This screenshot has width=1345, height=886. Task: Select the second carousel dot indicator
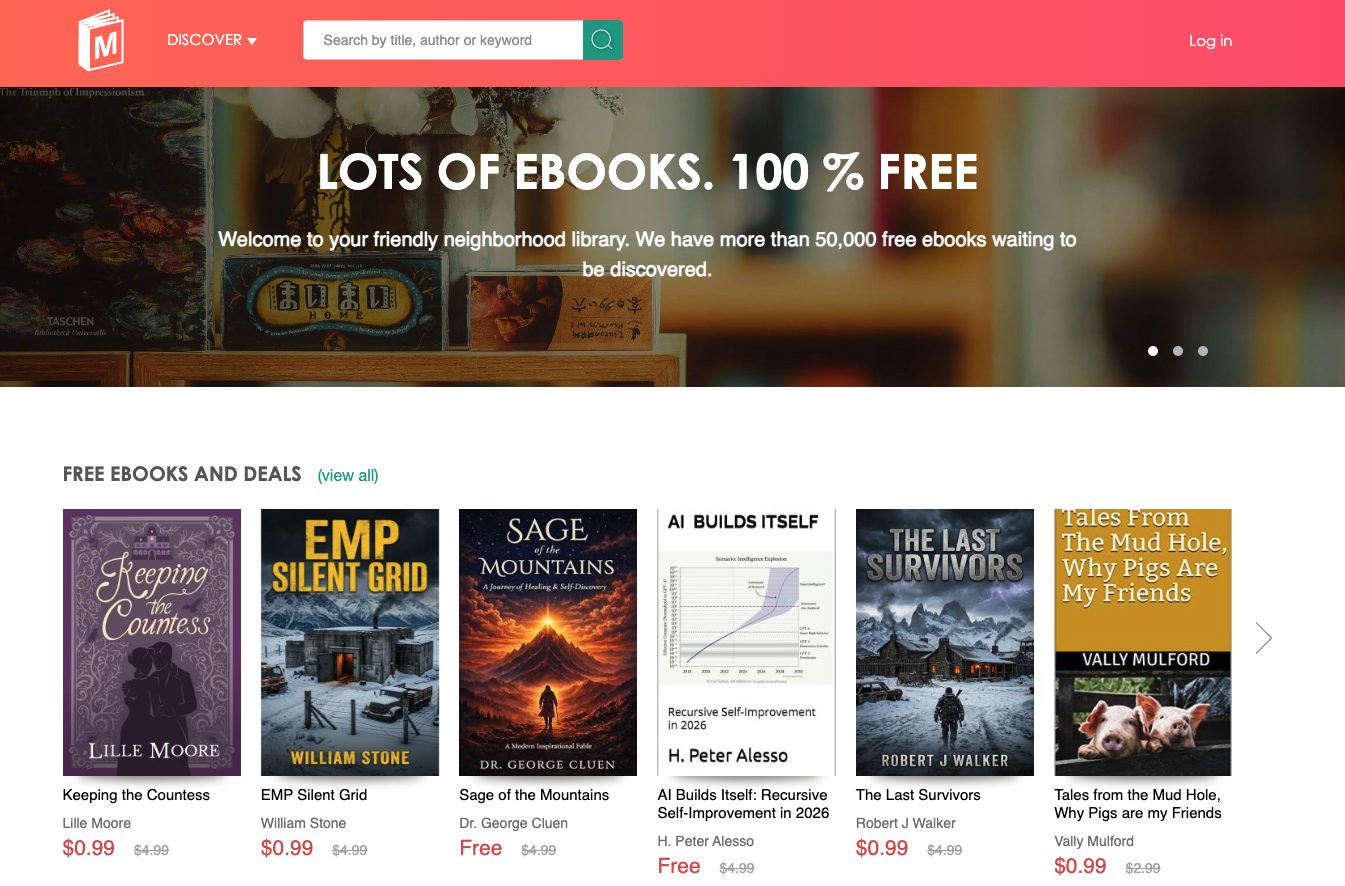click(x=1177, y=351)
